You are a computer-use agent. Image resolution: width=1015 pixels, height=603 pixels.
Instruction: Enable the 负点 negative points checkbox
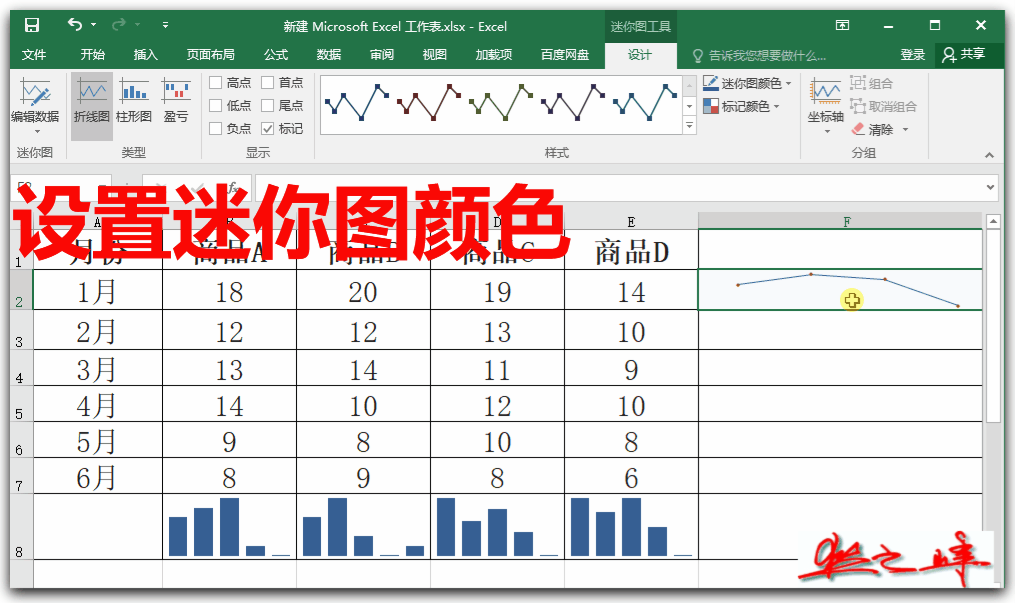click(x=216, y=129)
